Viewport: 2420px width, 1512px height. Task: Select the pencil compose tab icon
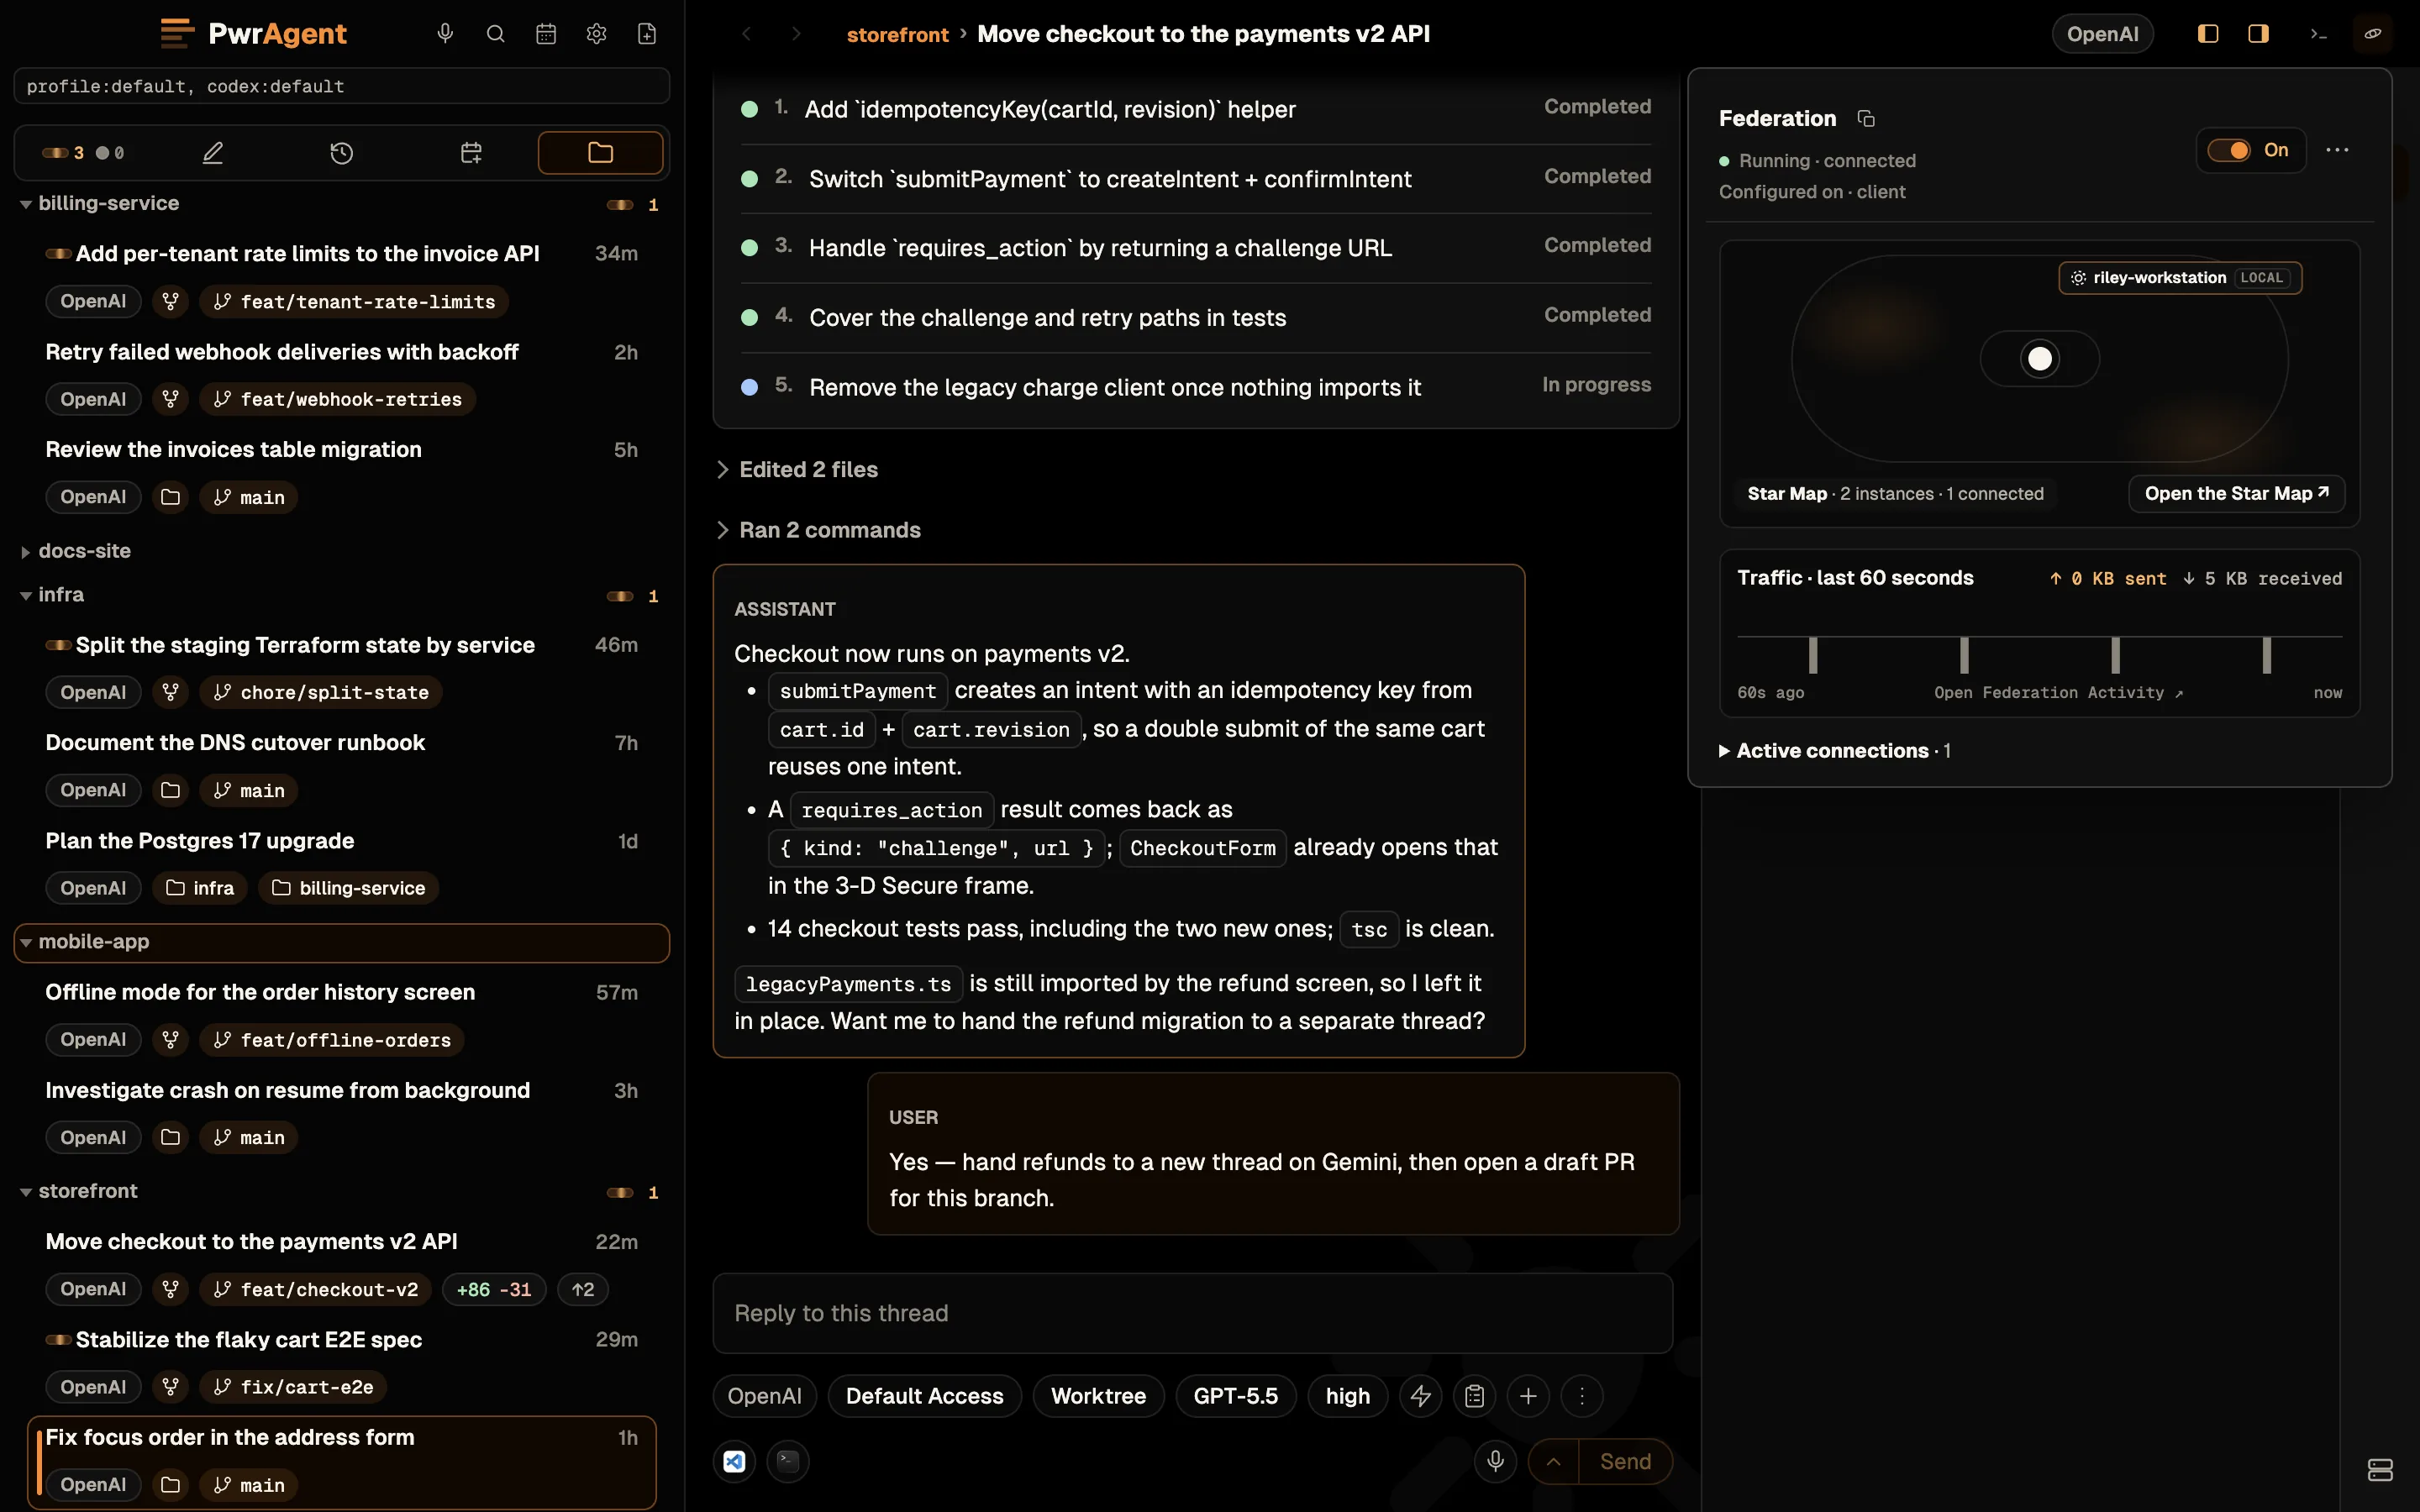(x=213, y=153)
